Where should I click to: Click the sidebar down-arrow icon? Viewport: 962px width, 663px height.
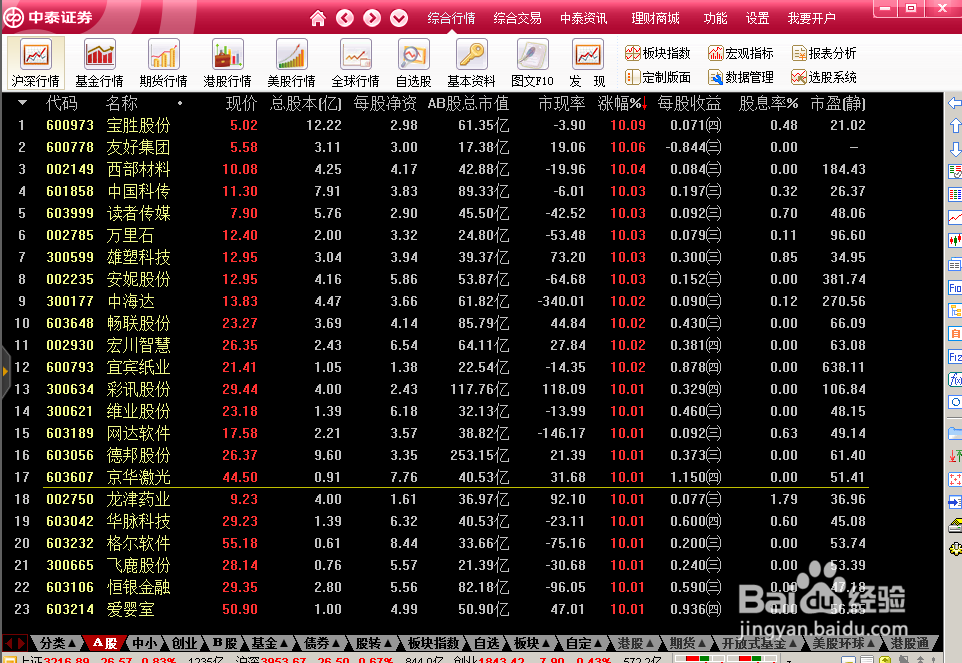click(x=955, y=149)
